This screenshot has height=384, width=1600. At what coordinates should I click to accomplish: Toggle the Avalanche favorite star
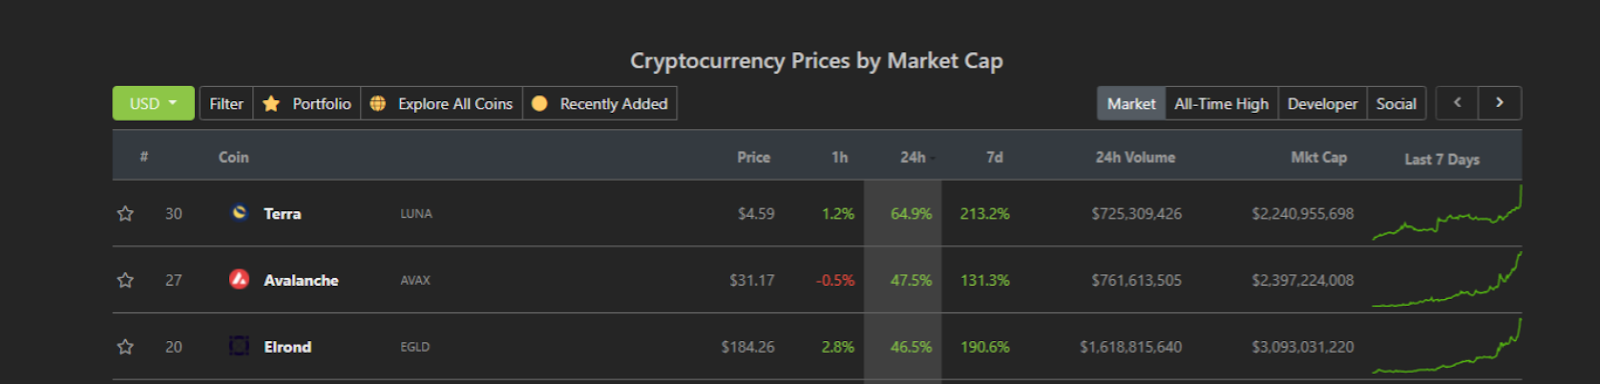125,280
